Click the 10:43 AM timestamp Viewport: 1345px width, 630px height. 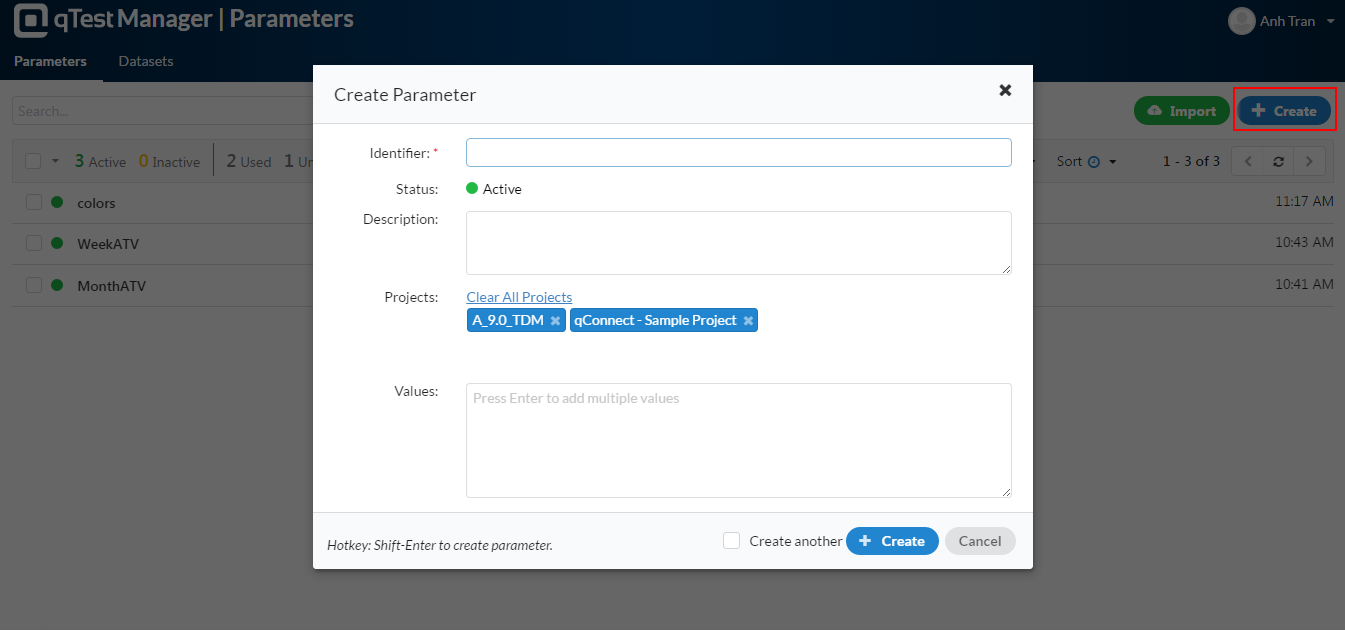(x=1304, y=242)
